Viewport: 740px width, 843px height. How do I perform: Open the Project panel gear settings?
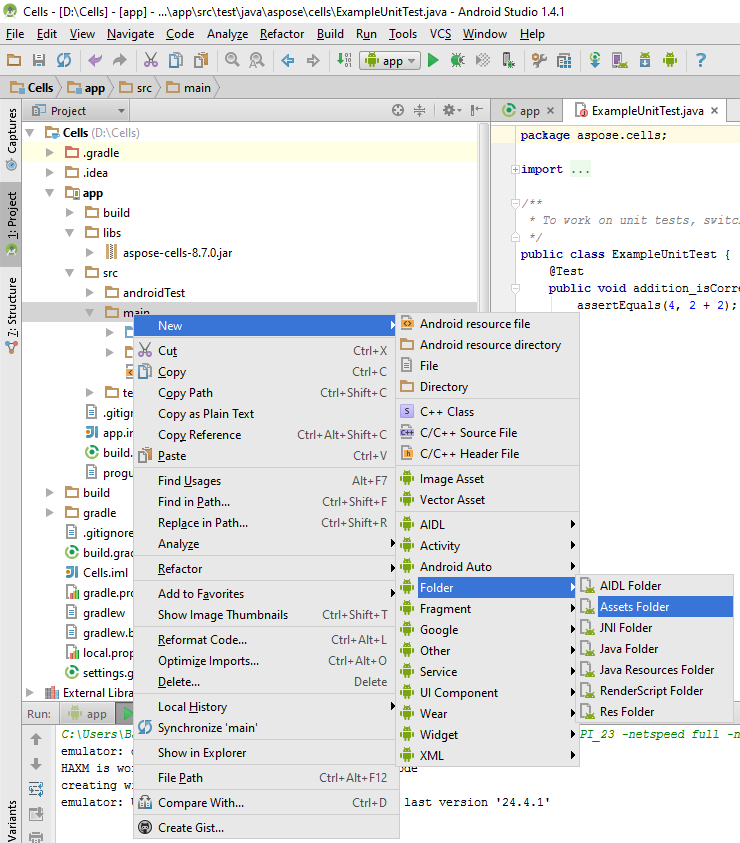click(452, 111)
